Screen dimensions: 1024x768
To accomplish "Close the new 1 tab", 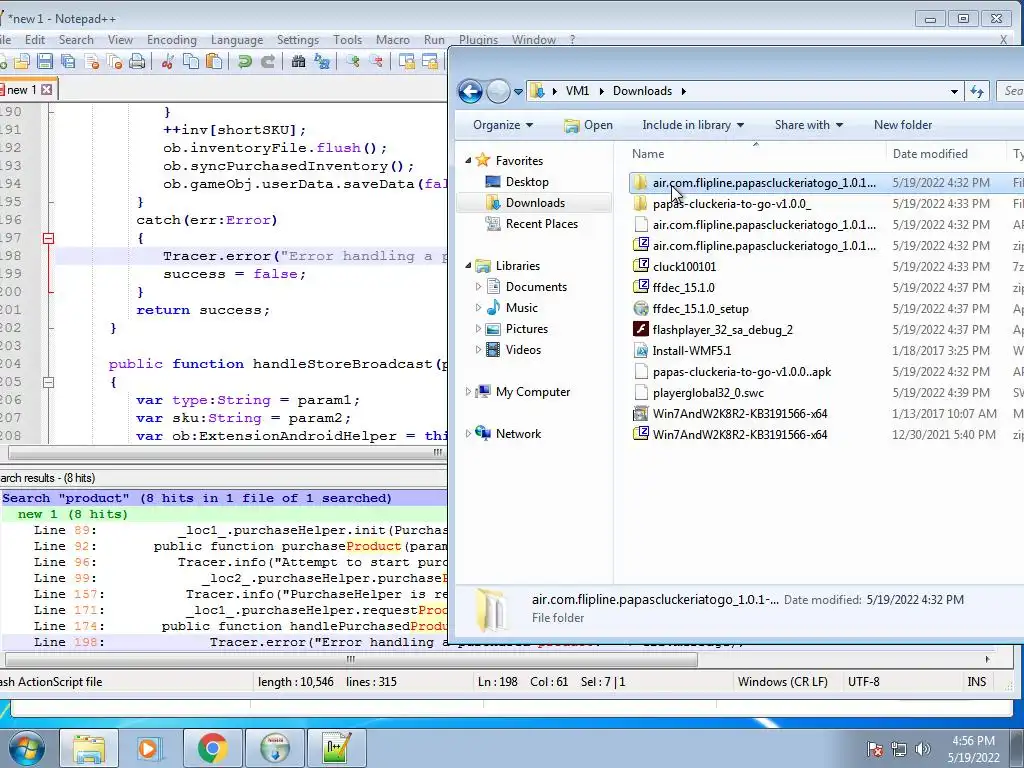I will pos(46,89).
